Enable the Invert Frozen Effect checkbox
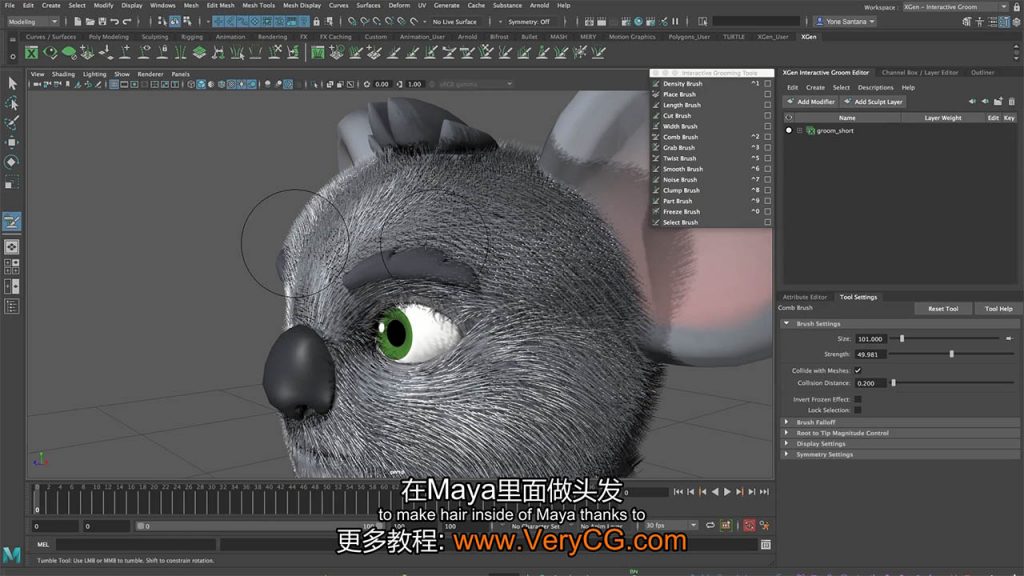Viewport: 1024px width, 576px height. pos(857,399)
